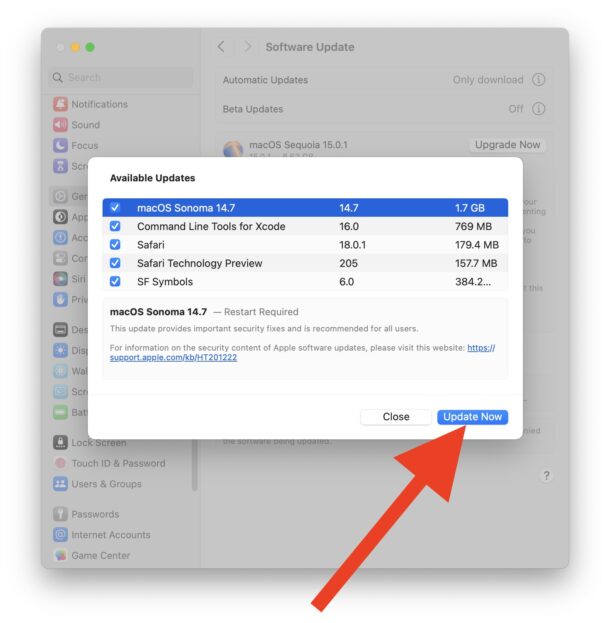This screenshot has height=623, width=610.
Task: Click the Search field in sidebar
Action: click(x=121, y=77)
